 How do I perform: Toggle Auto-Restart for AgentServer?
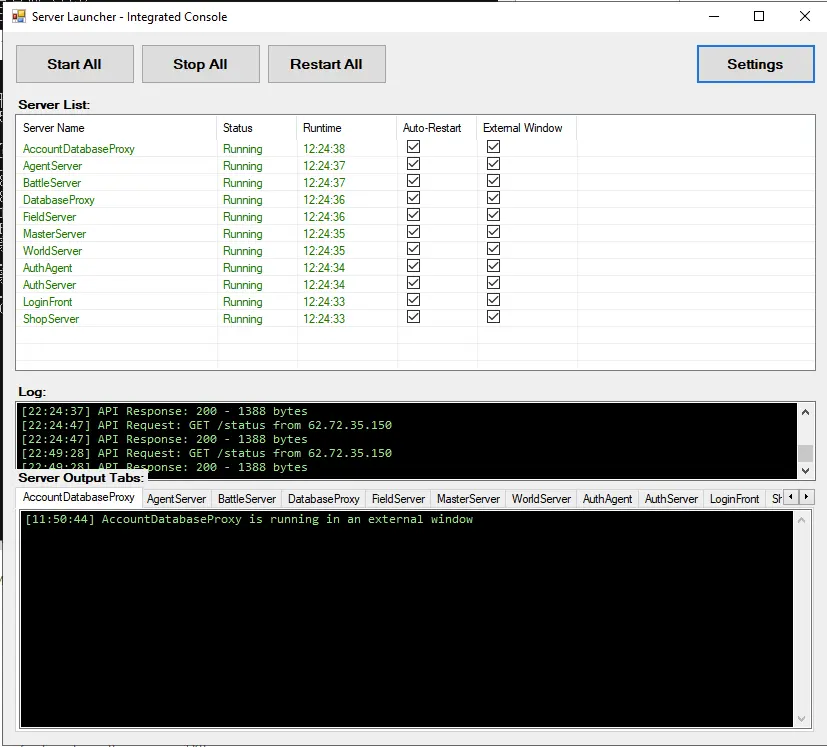pyautogui.click(x=414, y=164)
